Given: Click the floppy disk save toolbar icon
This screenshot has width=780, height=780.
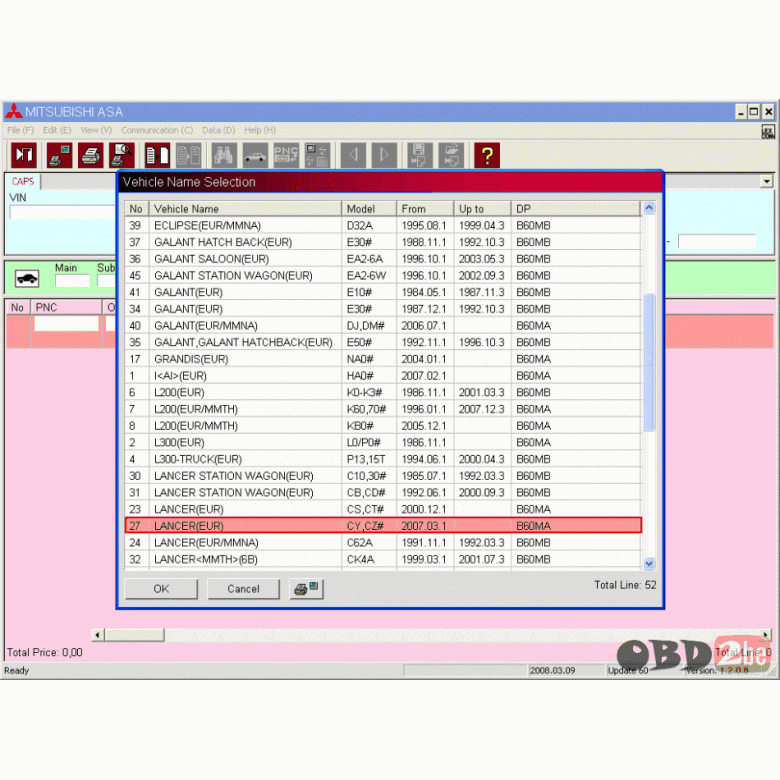Looking at the screenshot, I should 420,155.
